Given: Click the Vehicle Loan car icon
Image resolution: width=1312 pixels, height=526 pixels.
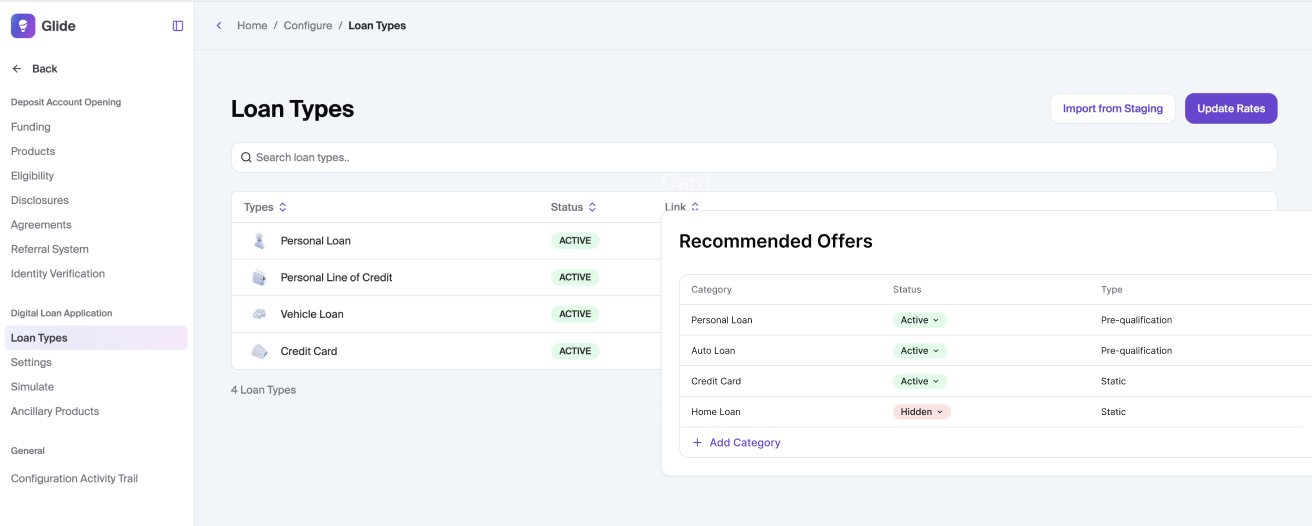Looking at the screenshot, I should pos(259,314).
